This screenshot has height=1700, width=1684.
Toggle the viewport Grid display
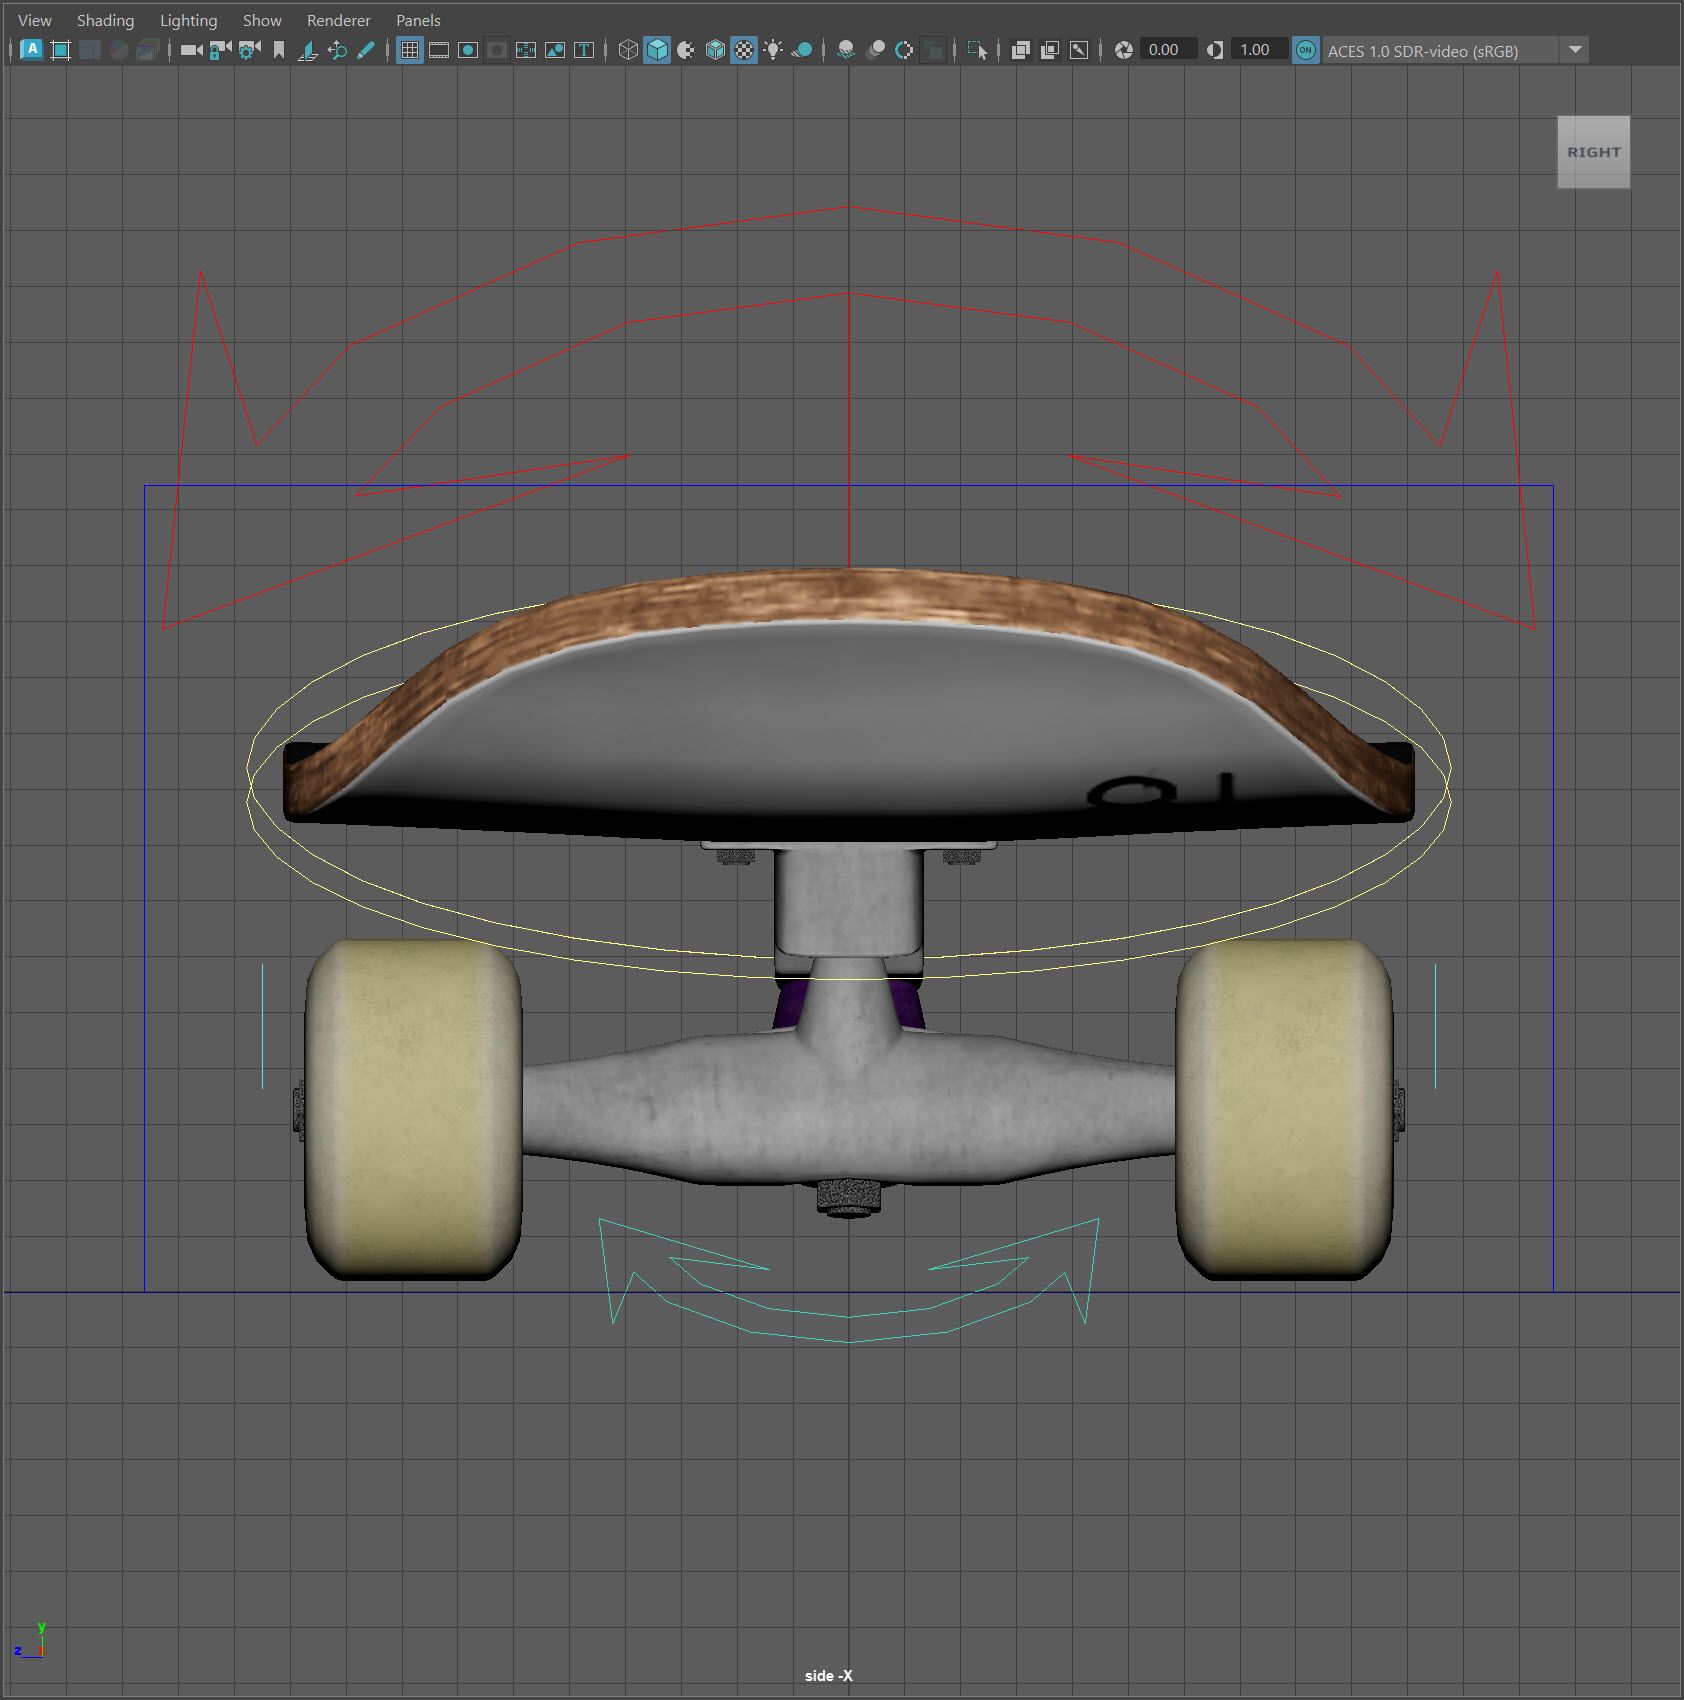tap(410, 50)
